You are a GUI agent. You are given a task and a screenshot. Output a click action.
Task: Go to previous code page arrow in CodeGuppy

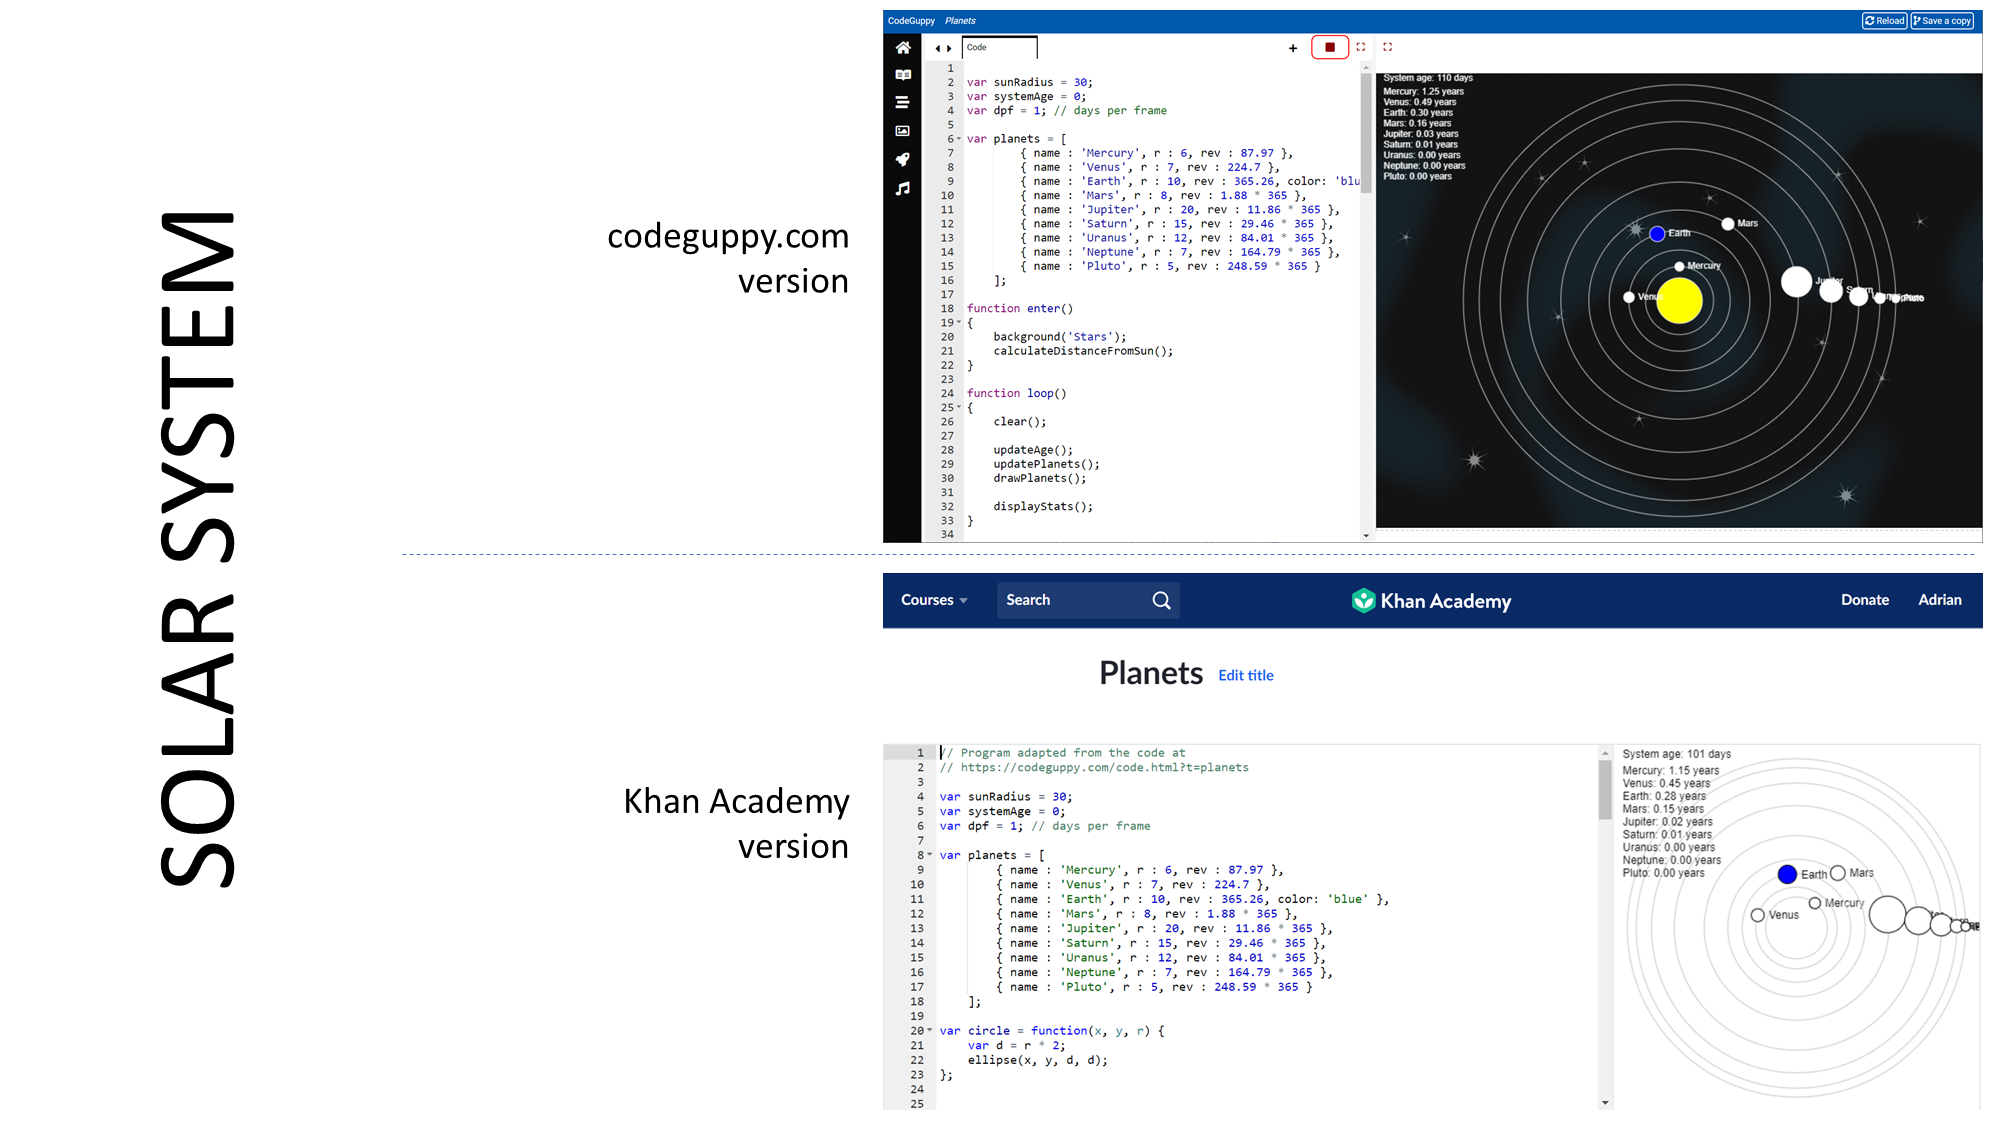click(937, 48)
